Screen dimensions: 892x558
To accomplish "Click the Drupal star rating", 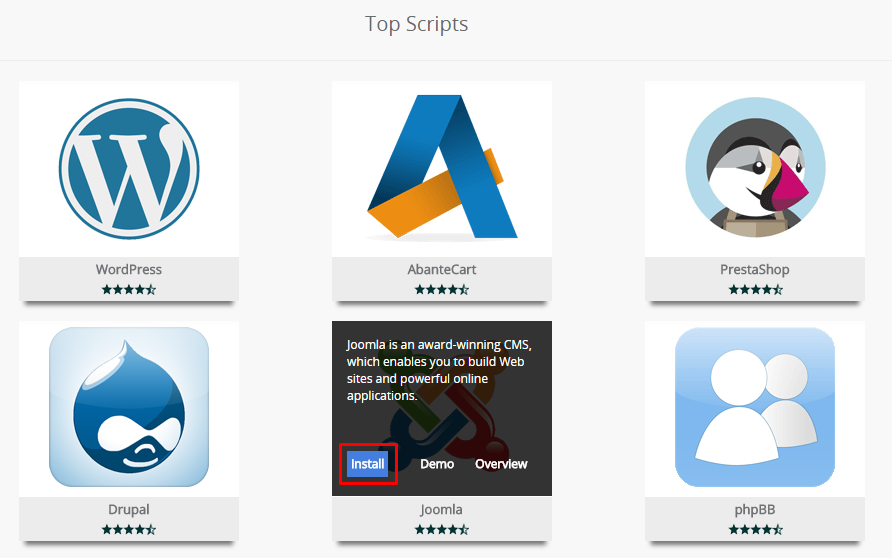I will point(129,530).
